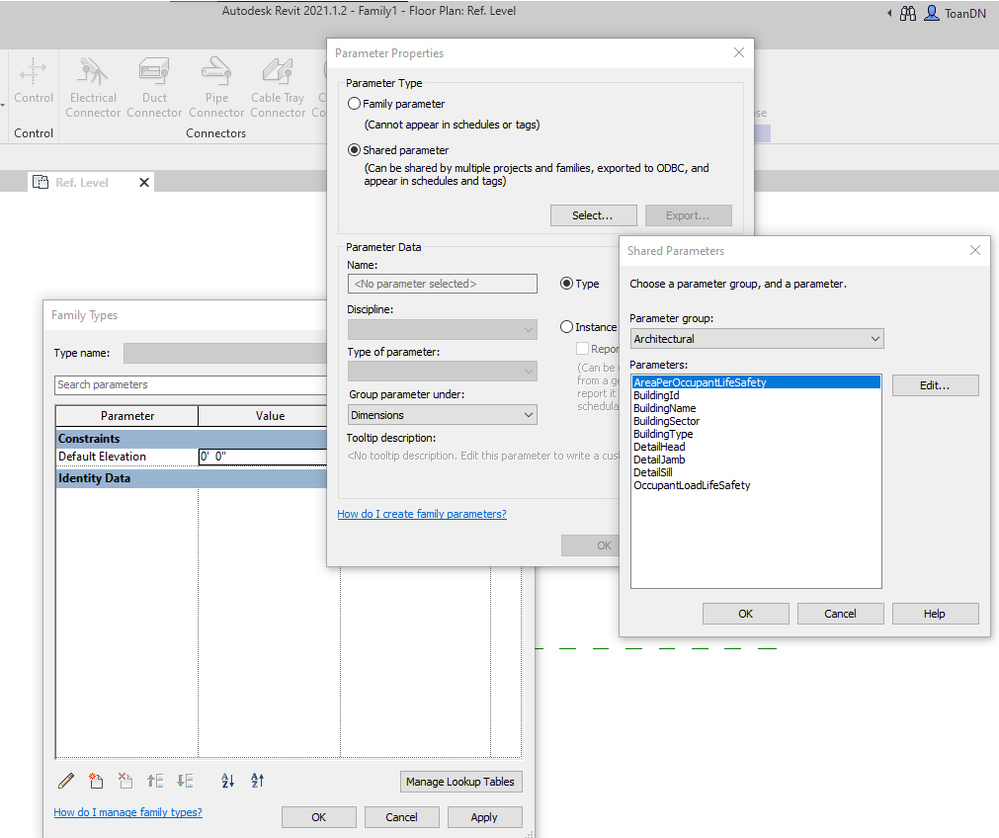999x838 pixels.
Task: Add a Duct Connector
Action: (x=154, y=87)
